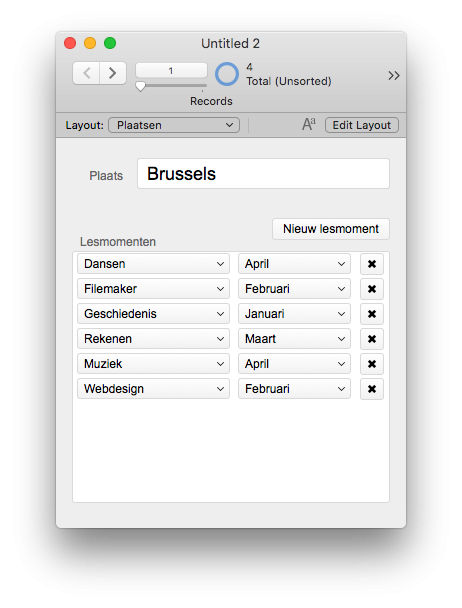Go to the previous record arrow
The width and height of the screenshot is (462, 608).
point(87,73)
